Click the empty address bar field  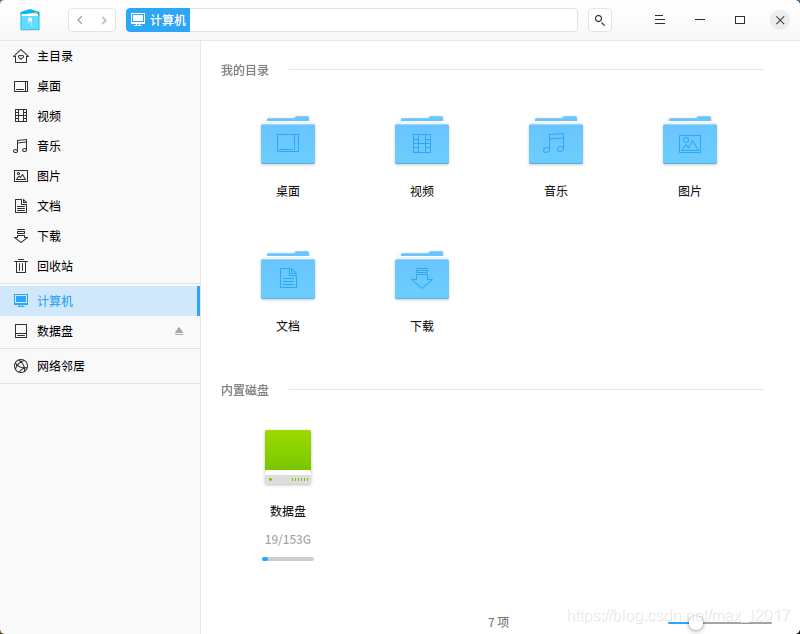[383, 20]
